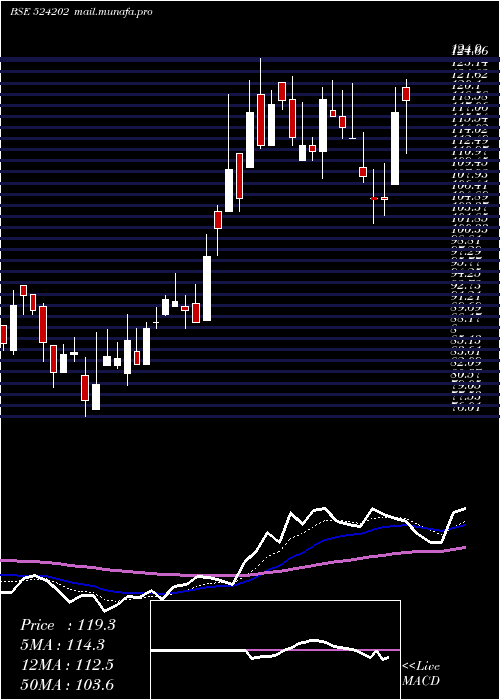Click the last red candlestick on the chart
The width and height of the screenshot is (500, 700).
pos(406,94)
